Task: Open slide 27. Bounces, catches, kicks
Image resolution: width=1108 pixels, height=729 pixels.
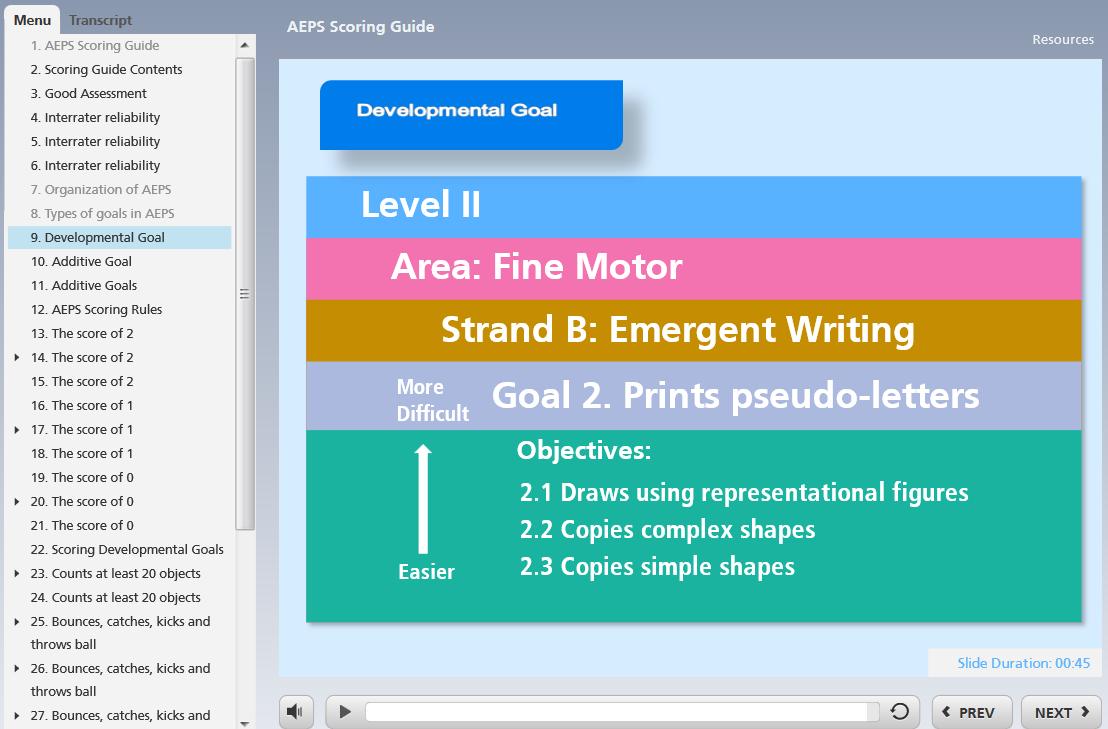Action: (120, 716)
